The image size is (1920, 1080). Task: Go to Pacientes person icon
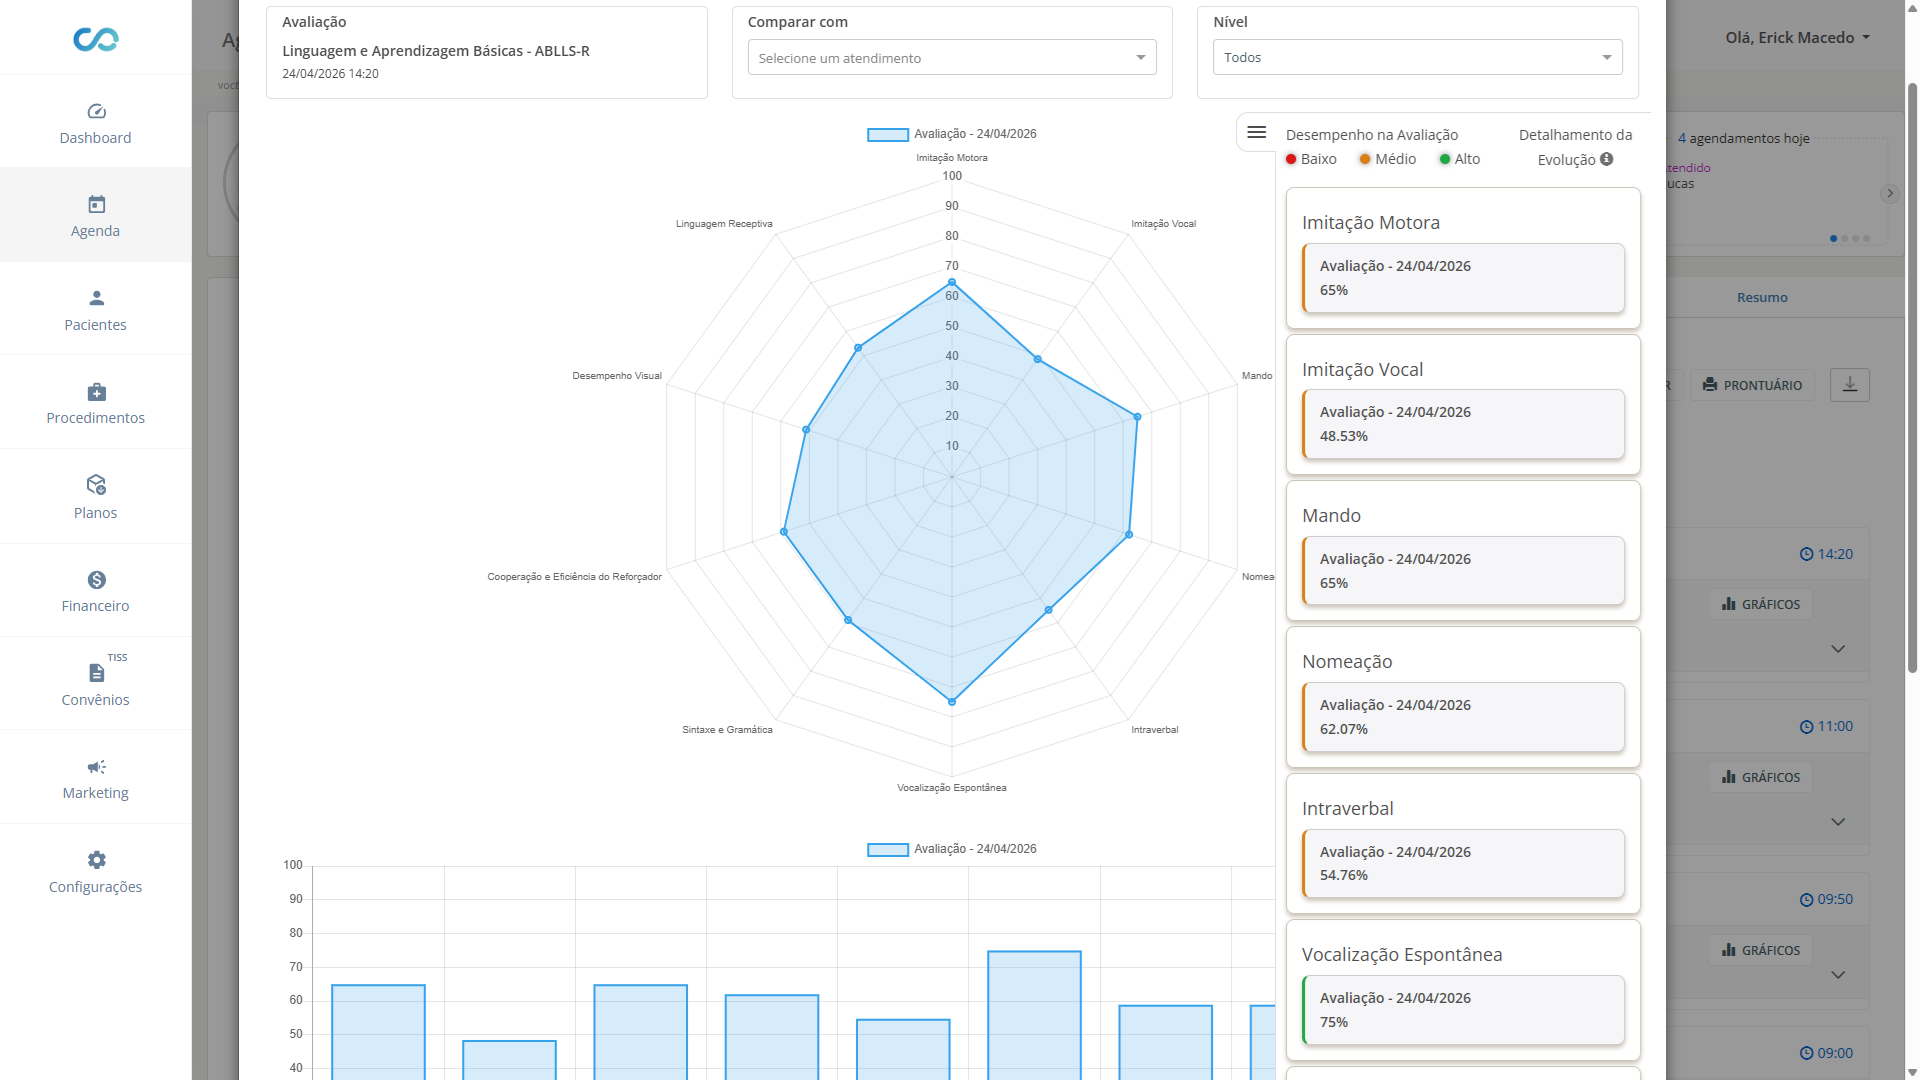[96, 298]
